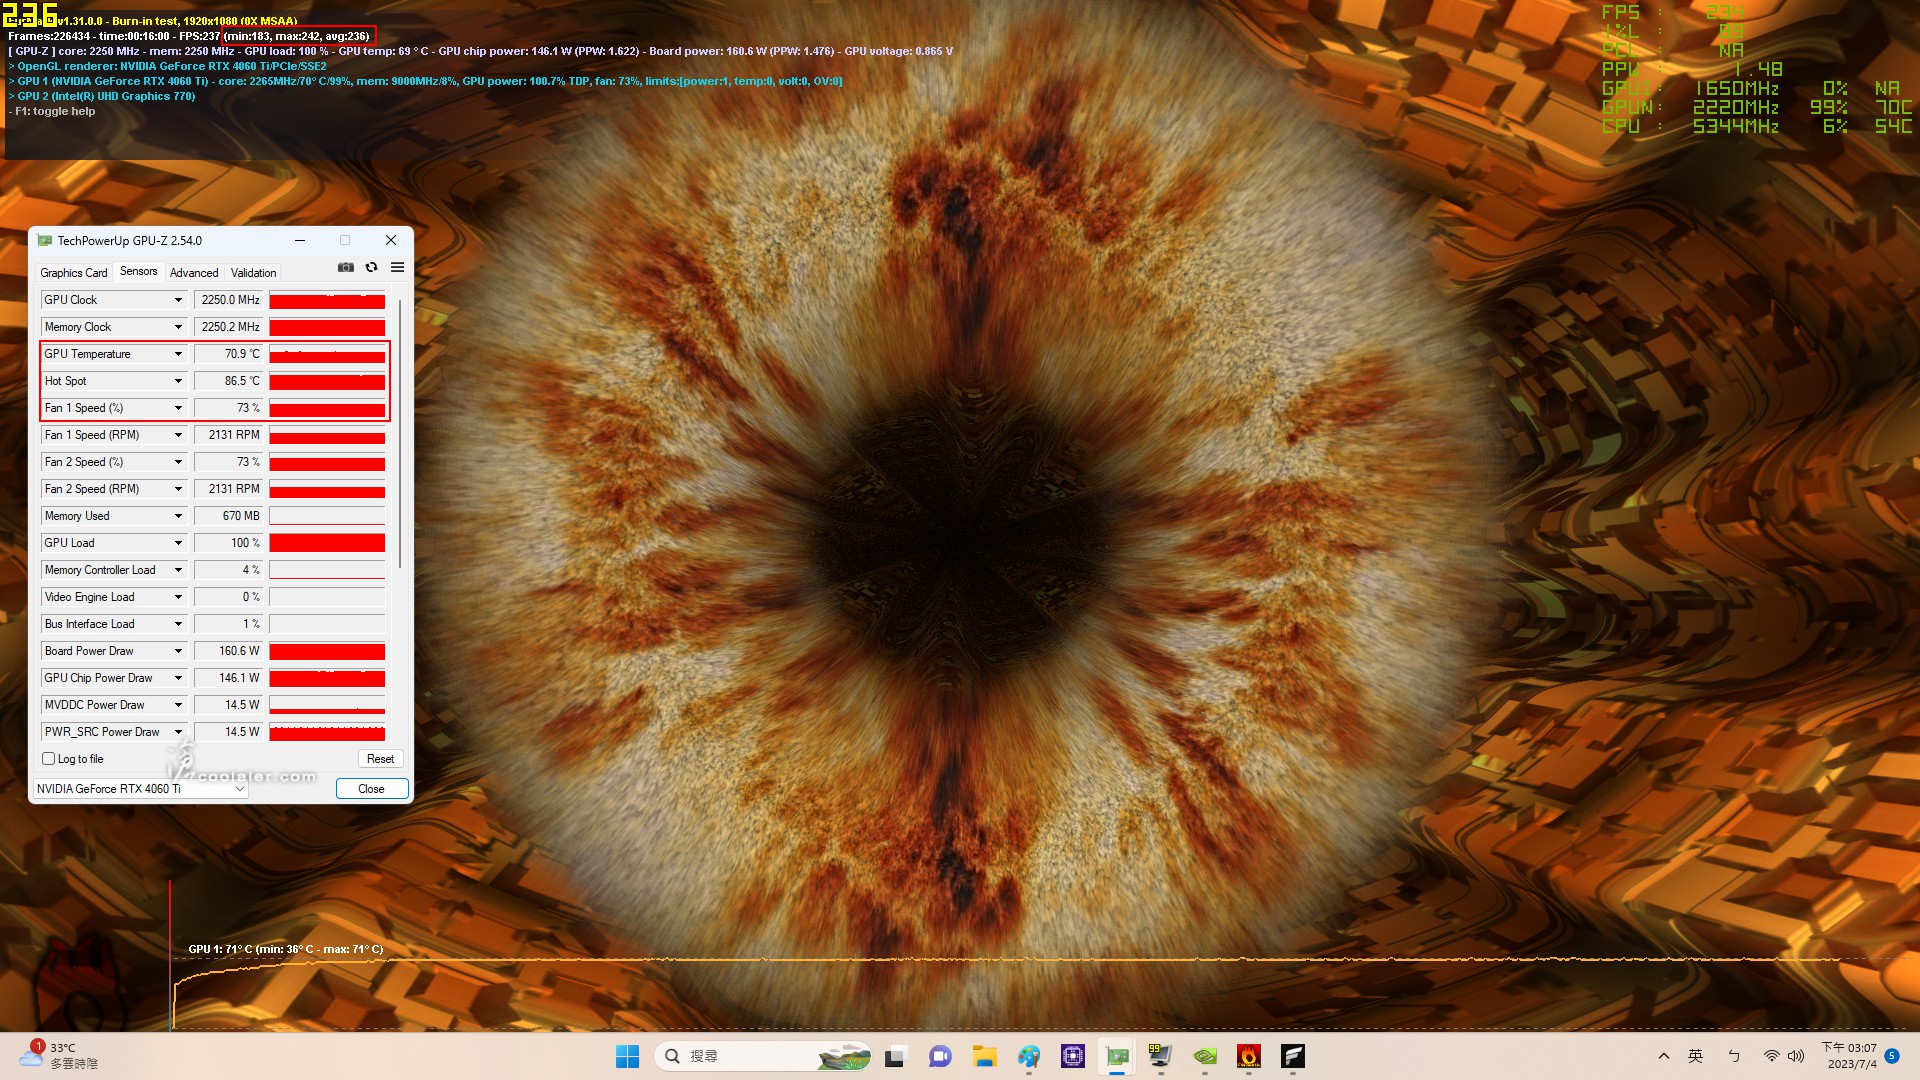1920x1080 pixels.
Task: Open File Explorer from the taskbar
Action: point(985,1056)
